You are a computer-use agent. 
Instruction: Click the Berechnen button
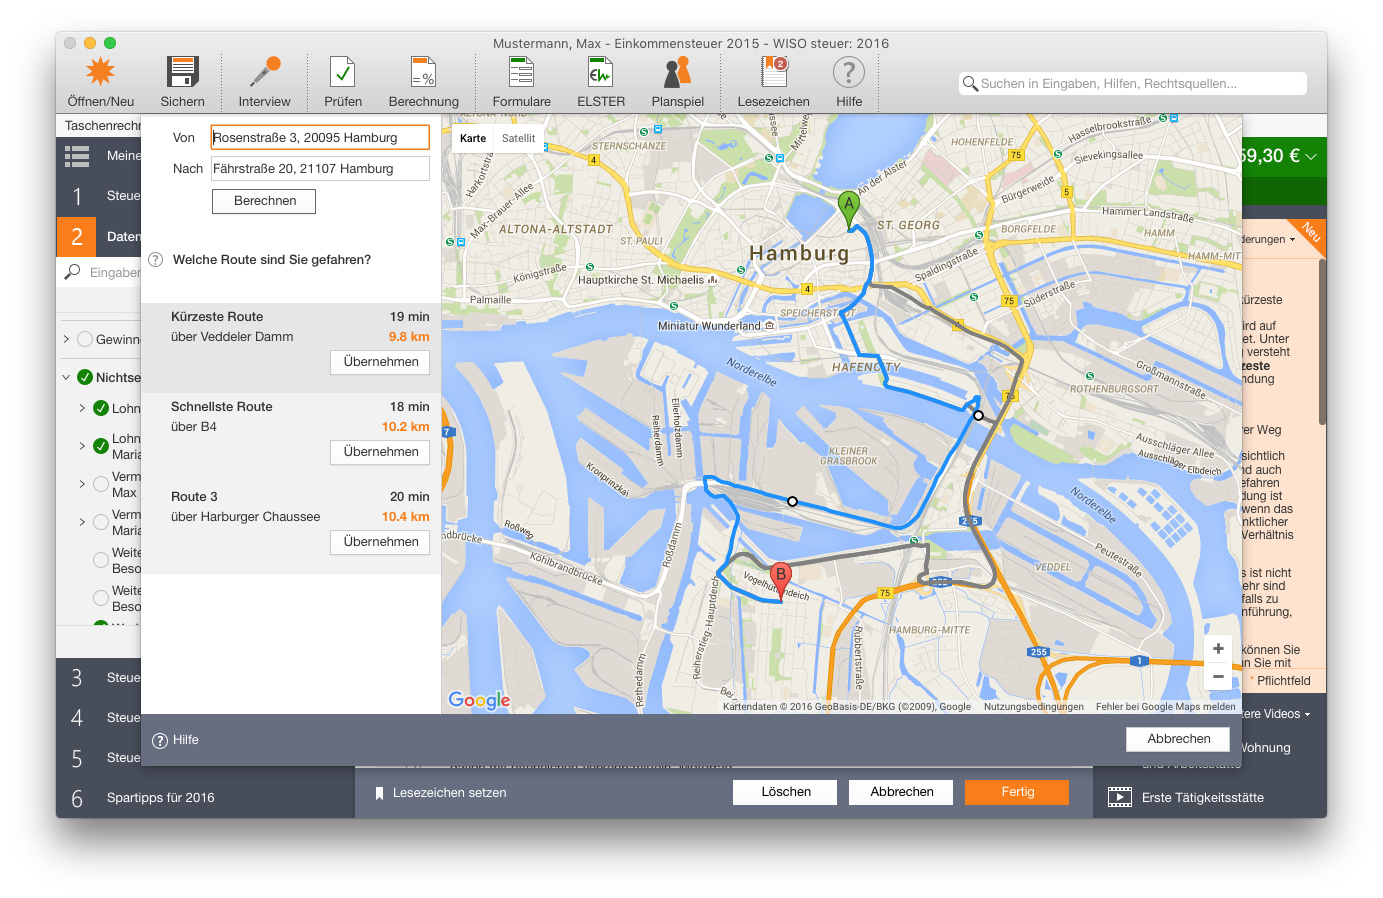(264, 201)
